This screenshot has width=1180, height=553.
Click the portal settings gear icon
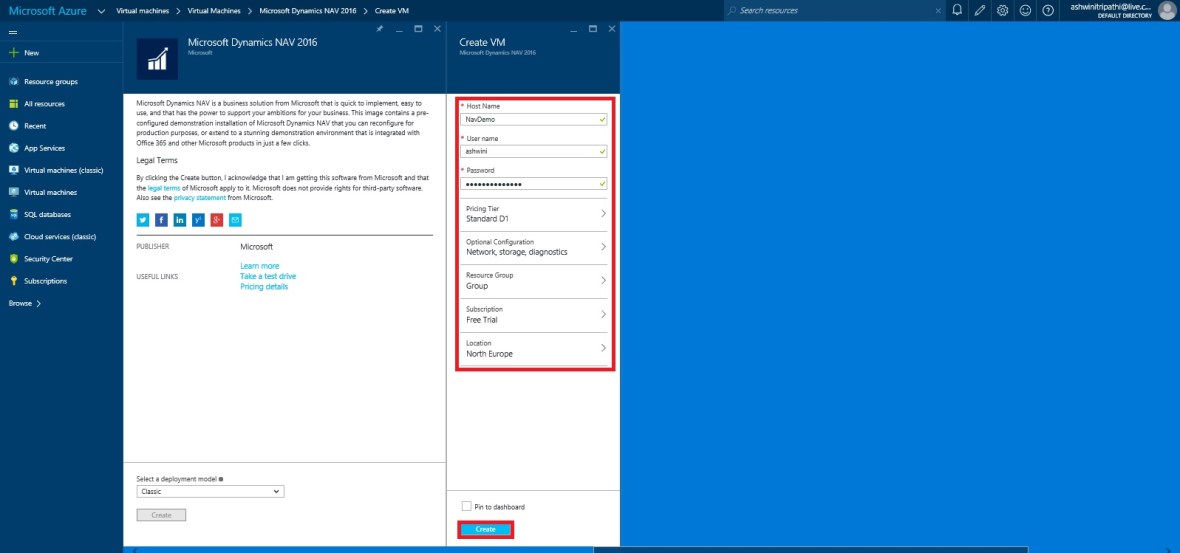[1002, 10]
